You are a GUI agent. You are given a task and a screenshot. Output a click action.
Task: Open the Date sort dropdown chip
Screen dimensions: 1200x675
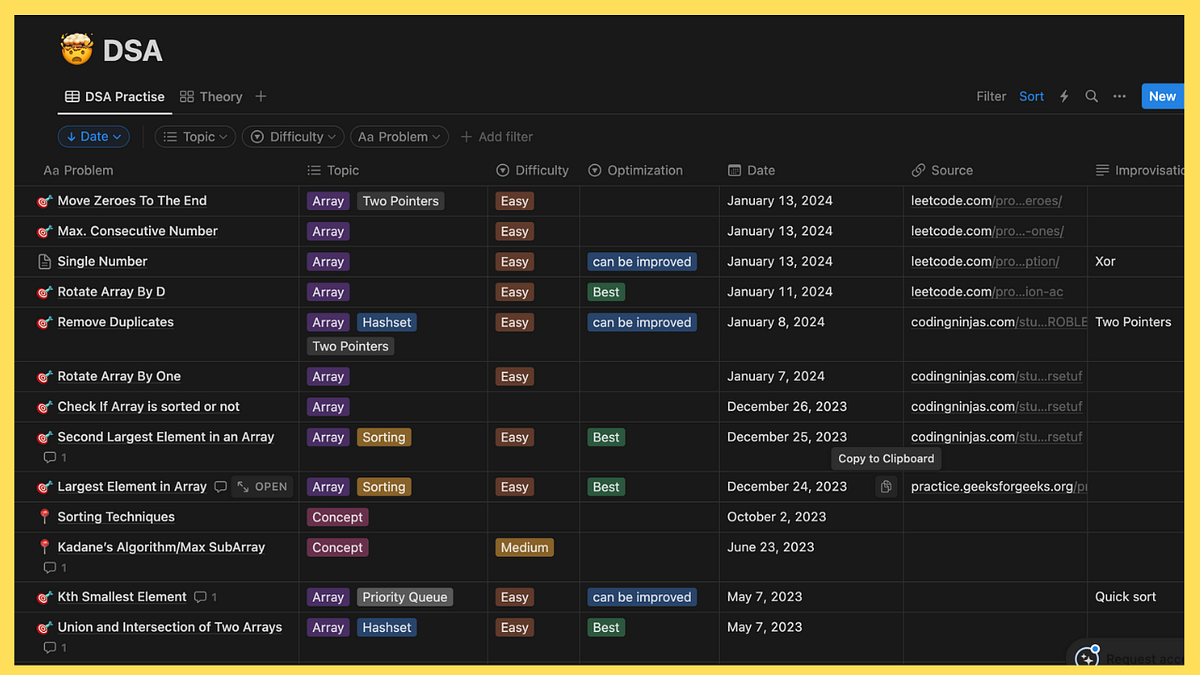93,136
